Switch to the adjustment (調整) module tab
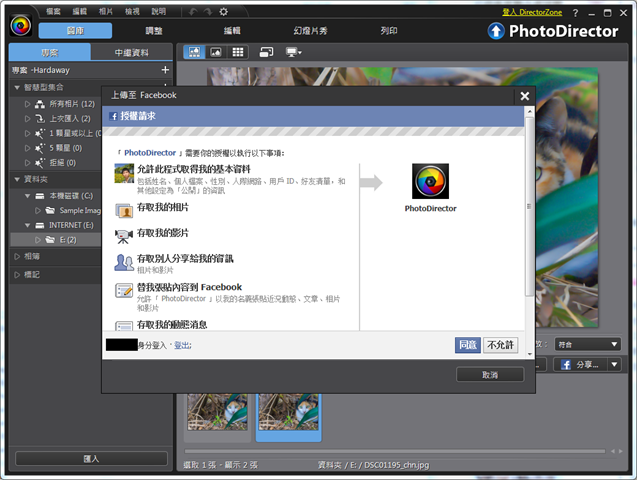The height and width of the screenshot is (480, 637). click(154, 31)
